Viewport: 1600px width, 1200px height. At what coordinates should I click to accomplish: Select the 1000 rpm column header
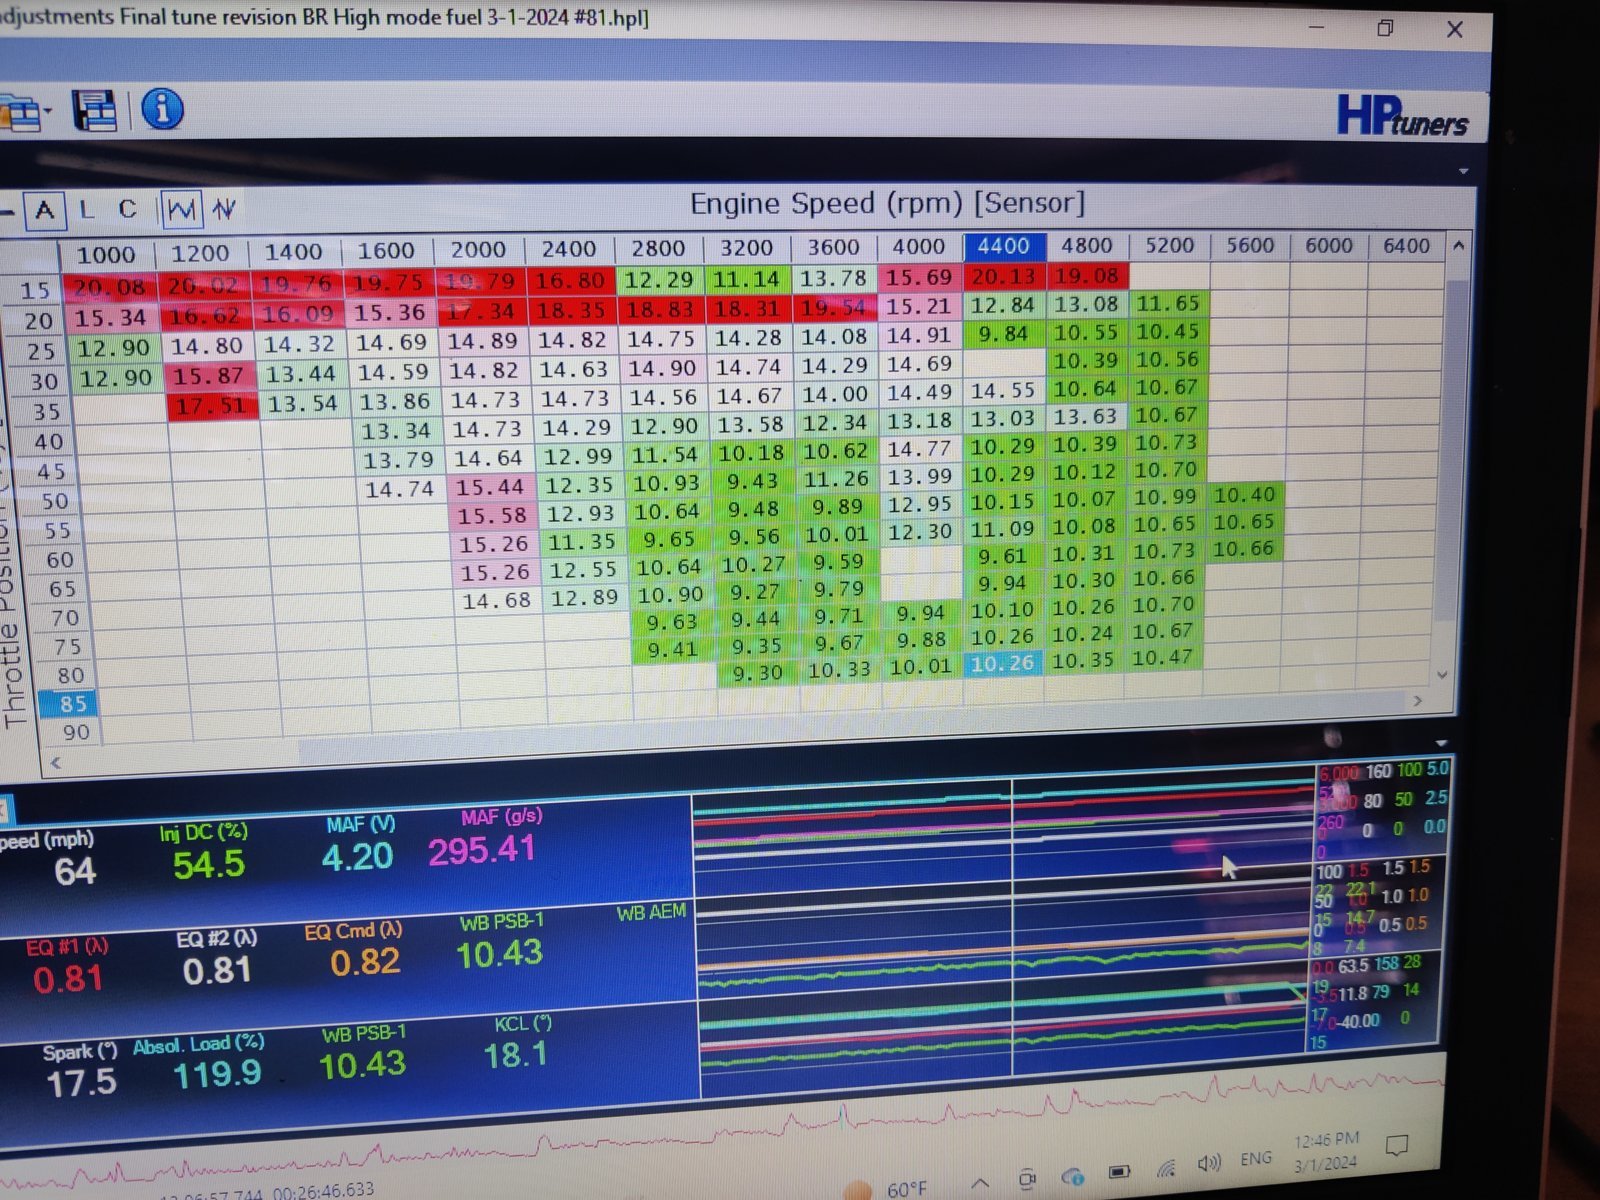pyautogui.click(x=106, y=255)
